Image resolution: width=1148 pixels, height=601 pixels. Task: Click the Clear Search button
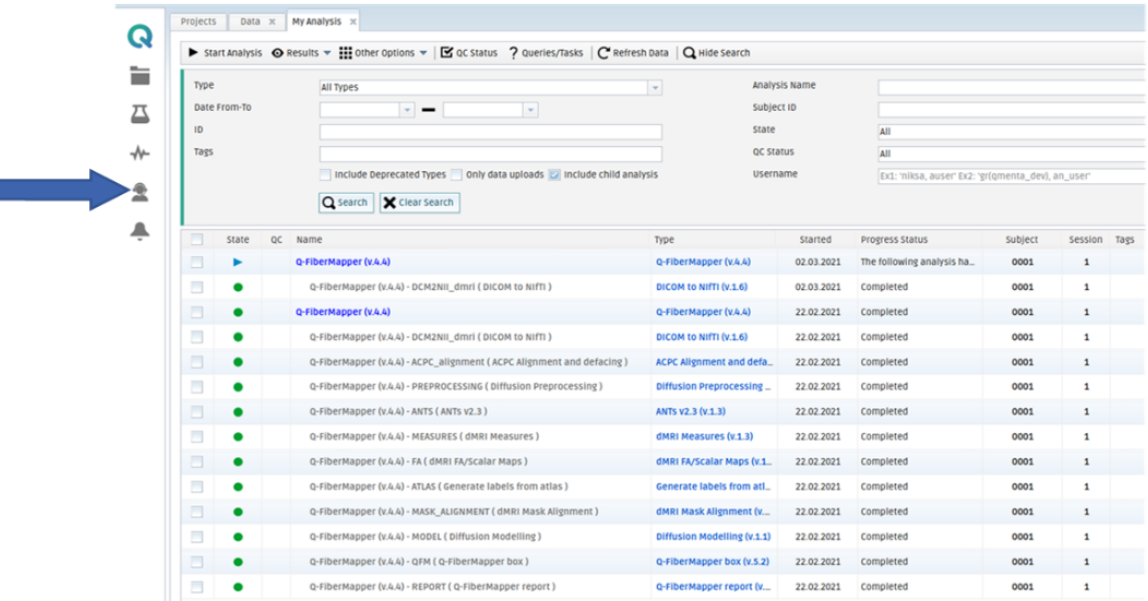(x=419, y=202)
